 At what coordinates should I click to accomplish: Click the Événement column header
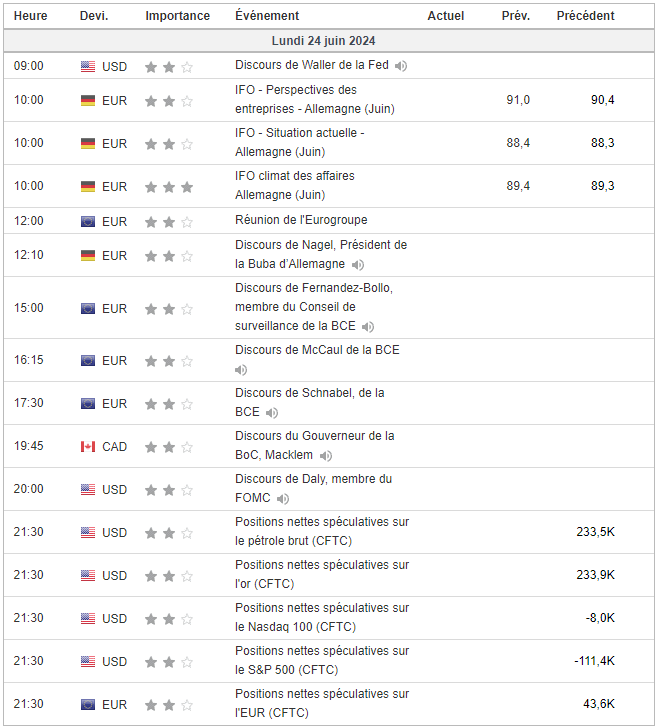pyautogui.click(x=266, y=16)
